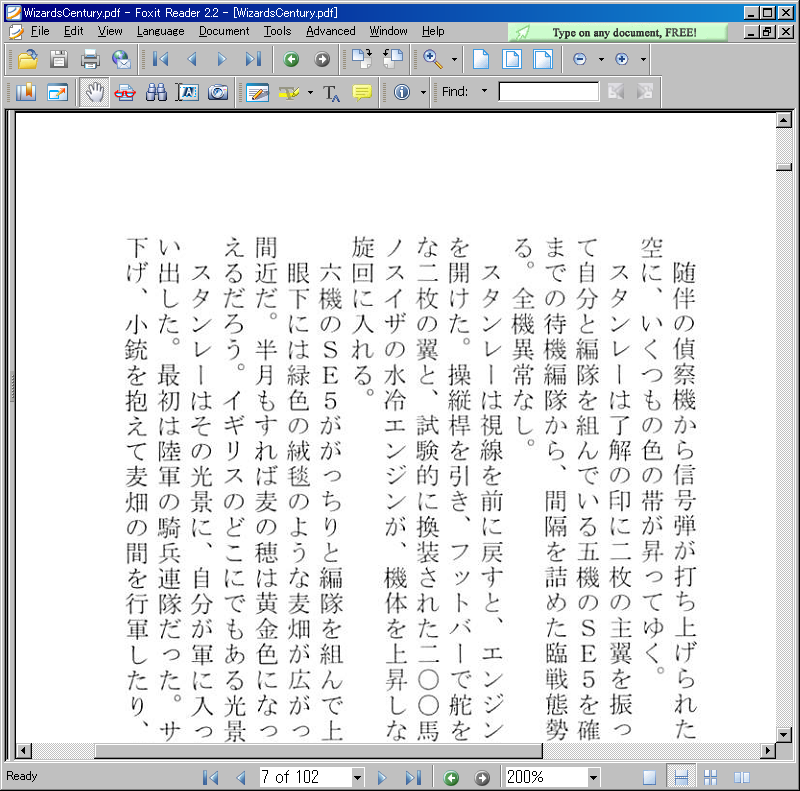The height and width of the screenshot is (791, 800).
Task: Click the blue info icon
Action: [402, 92]
